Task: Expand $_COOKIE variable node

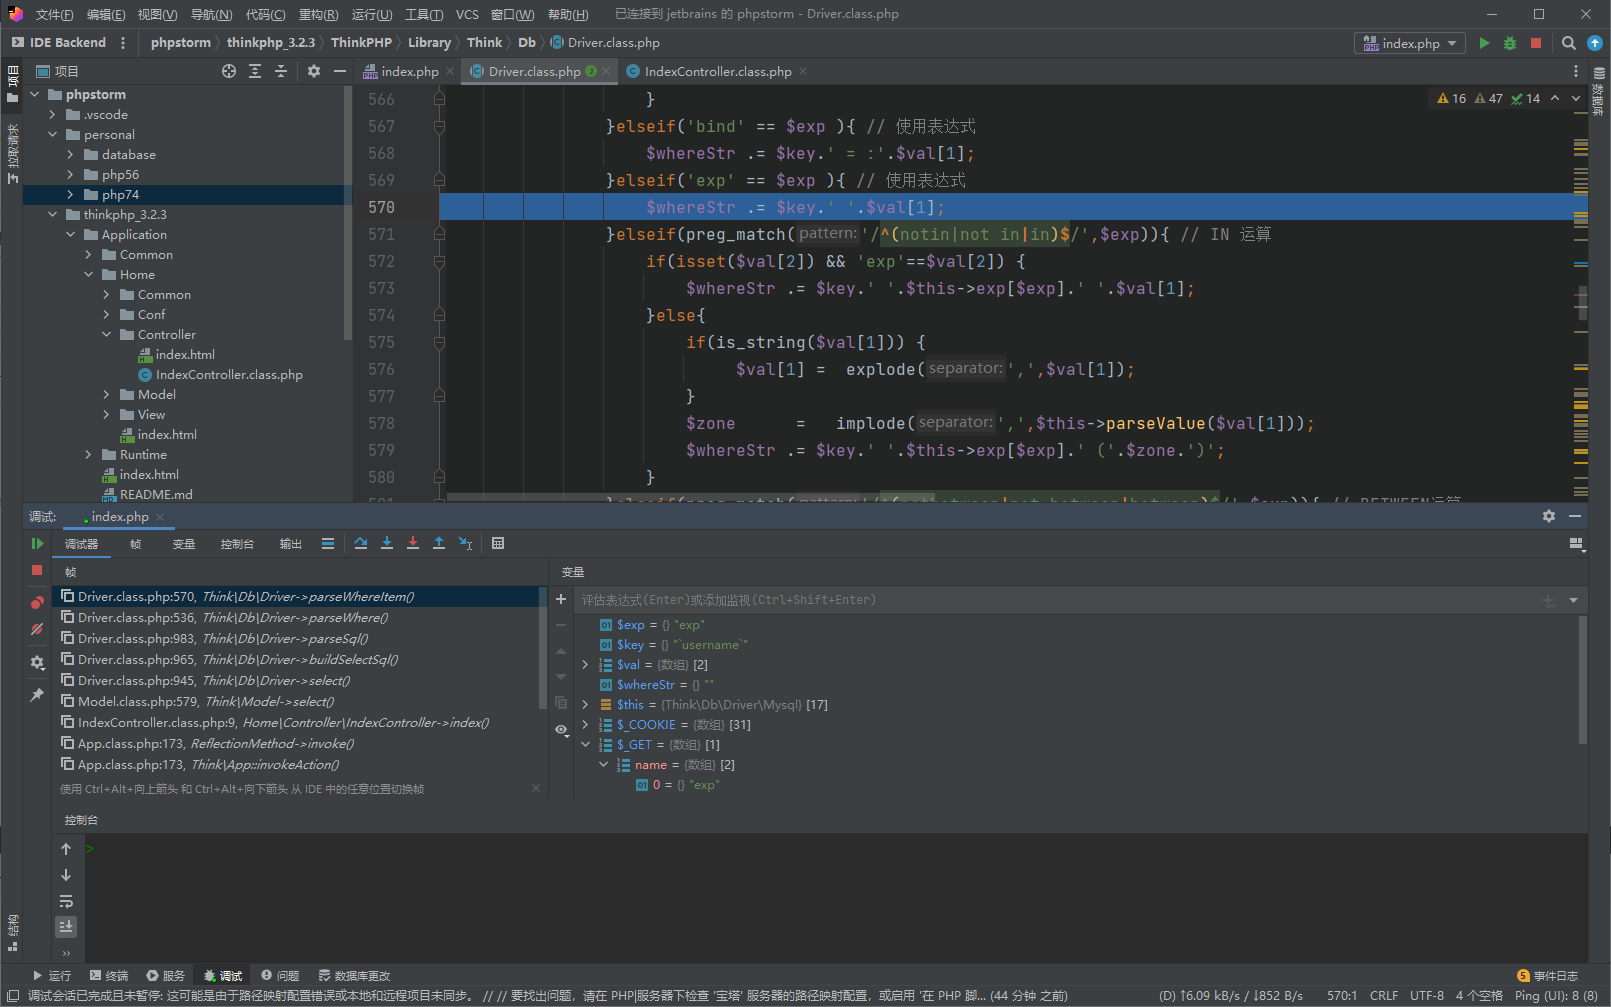Action: (x=586, y=724)
